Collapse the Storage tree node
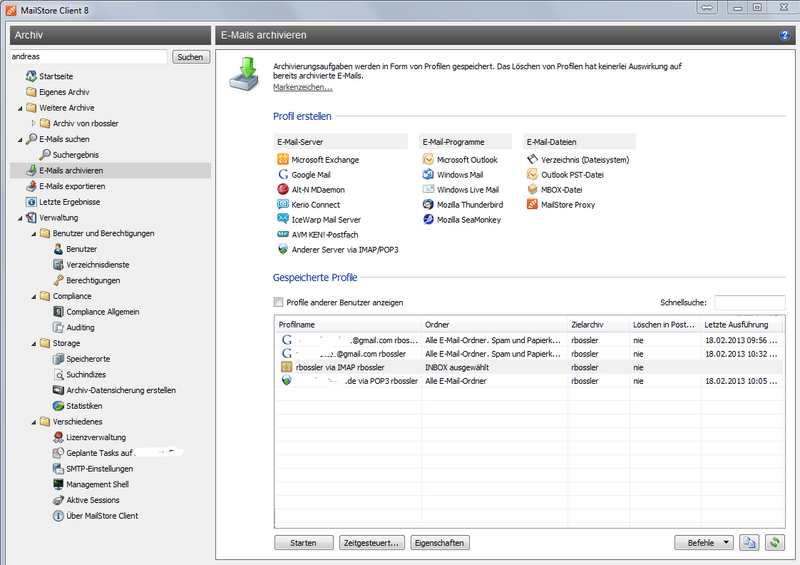 (x=34, y=343)
